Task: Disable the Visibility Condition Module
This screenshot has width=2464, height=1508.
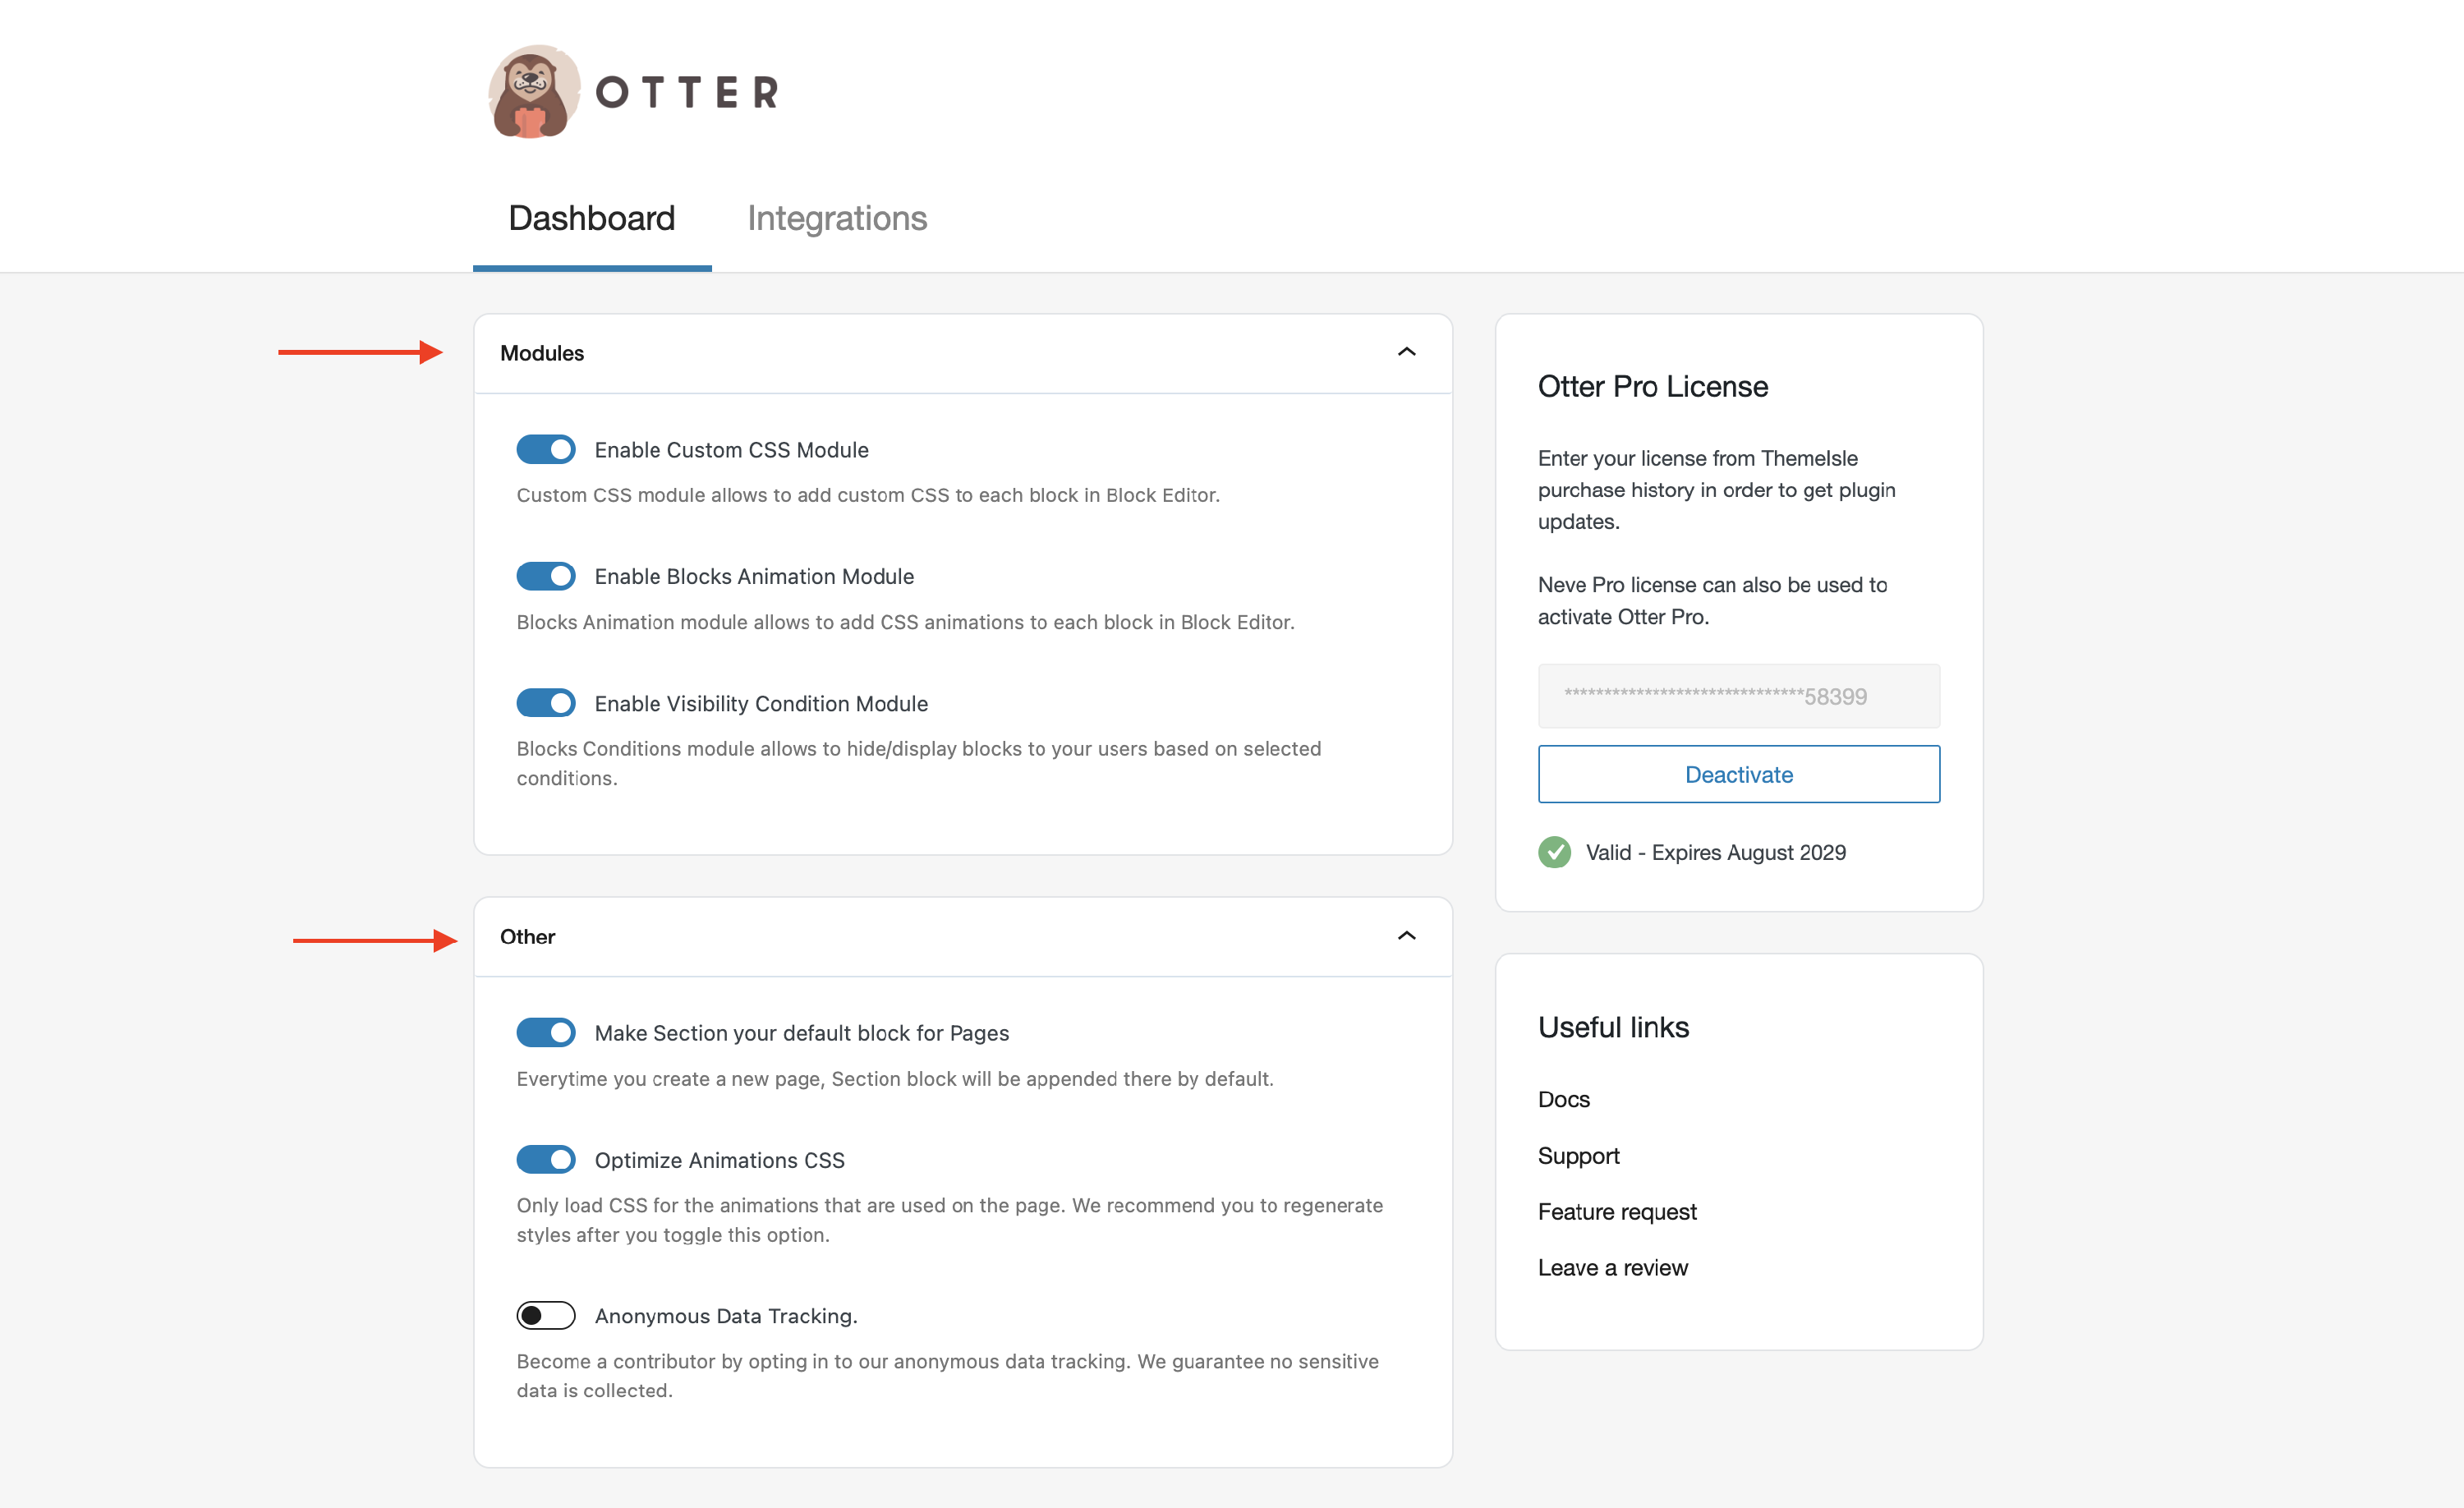Action: (x=546, y=703)
